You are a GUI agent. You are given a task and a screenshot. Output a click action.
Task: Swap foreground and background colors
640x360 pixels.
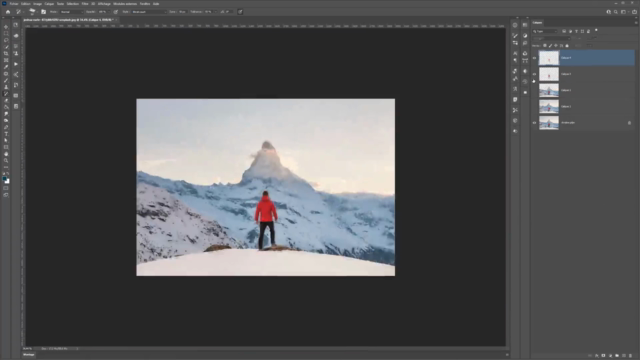[x=8, y=173]
